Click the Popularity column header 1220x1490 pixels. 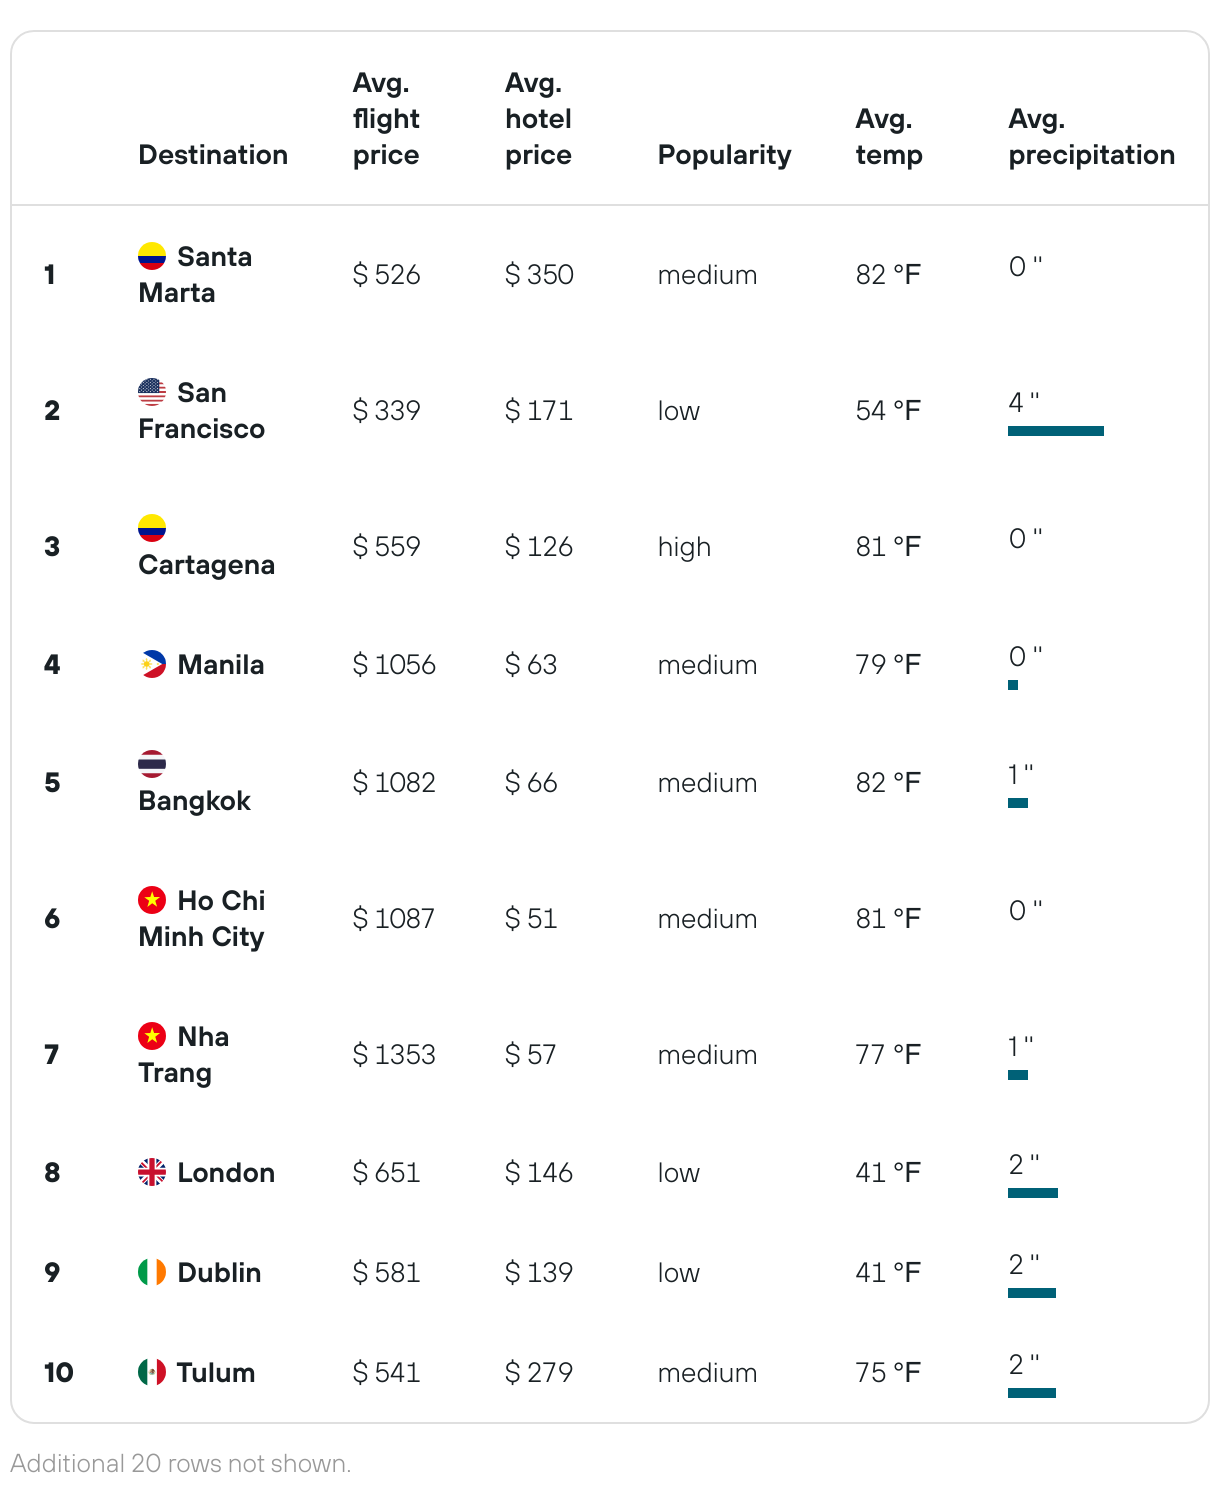(724, 155)
